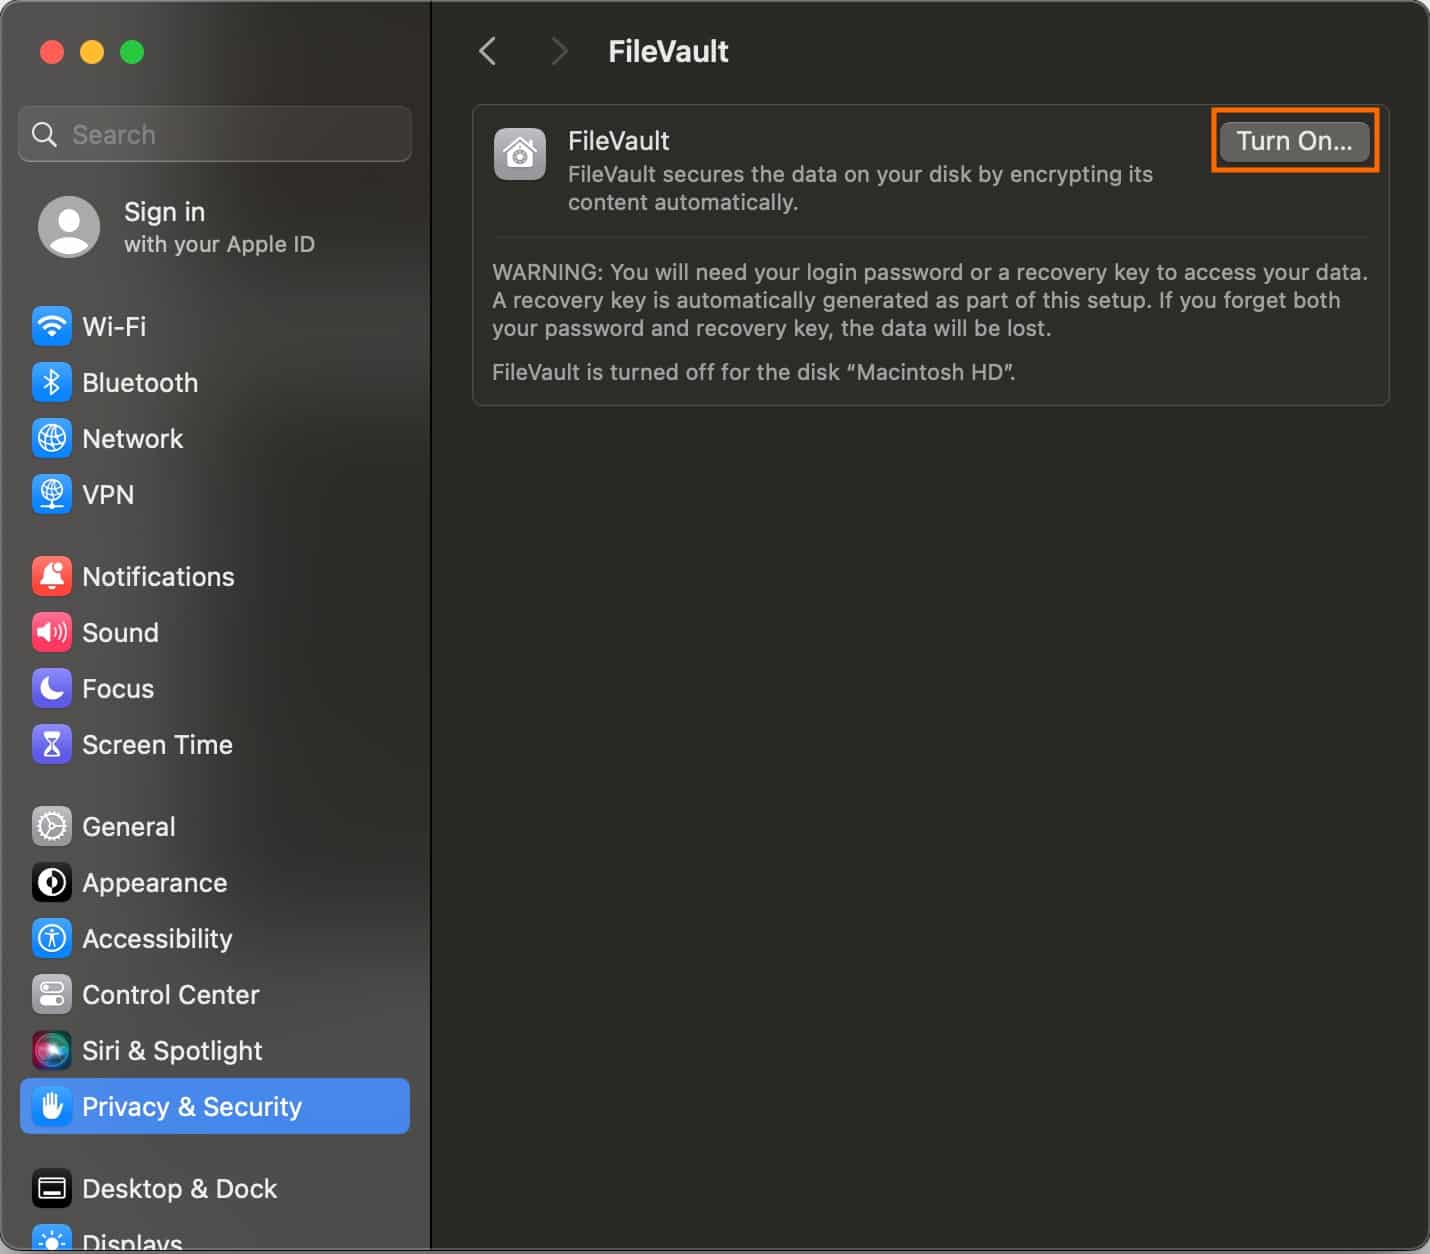
Task: Go forward with the forward chevron
Action: 559,51
